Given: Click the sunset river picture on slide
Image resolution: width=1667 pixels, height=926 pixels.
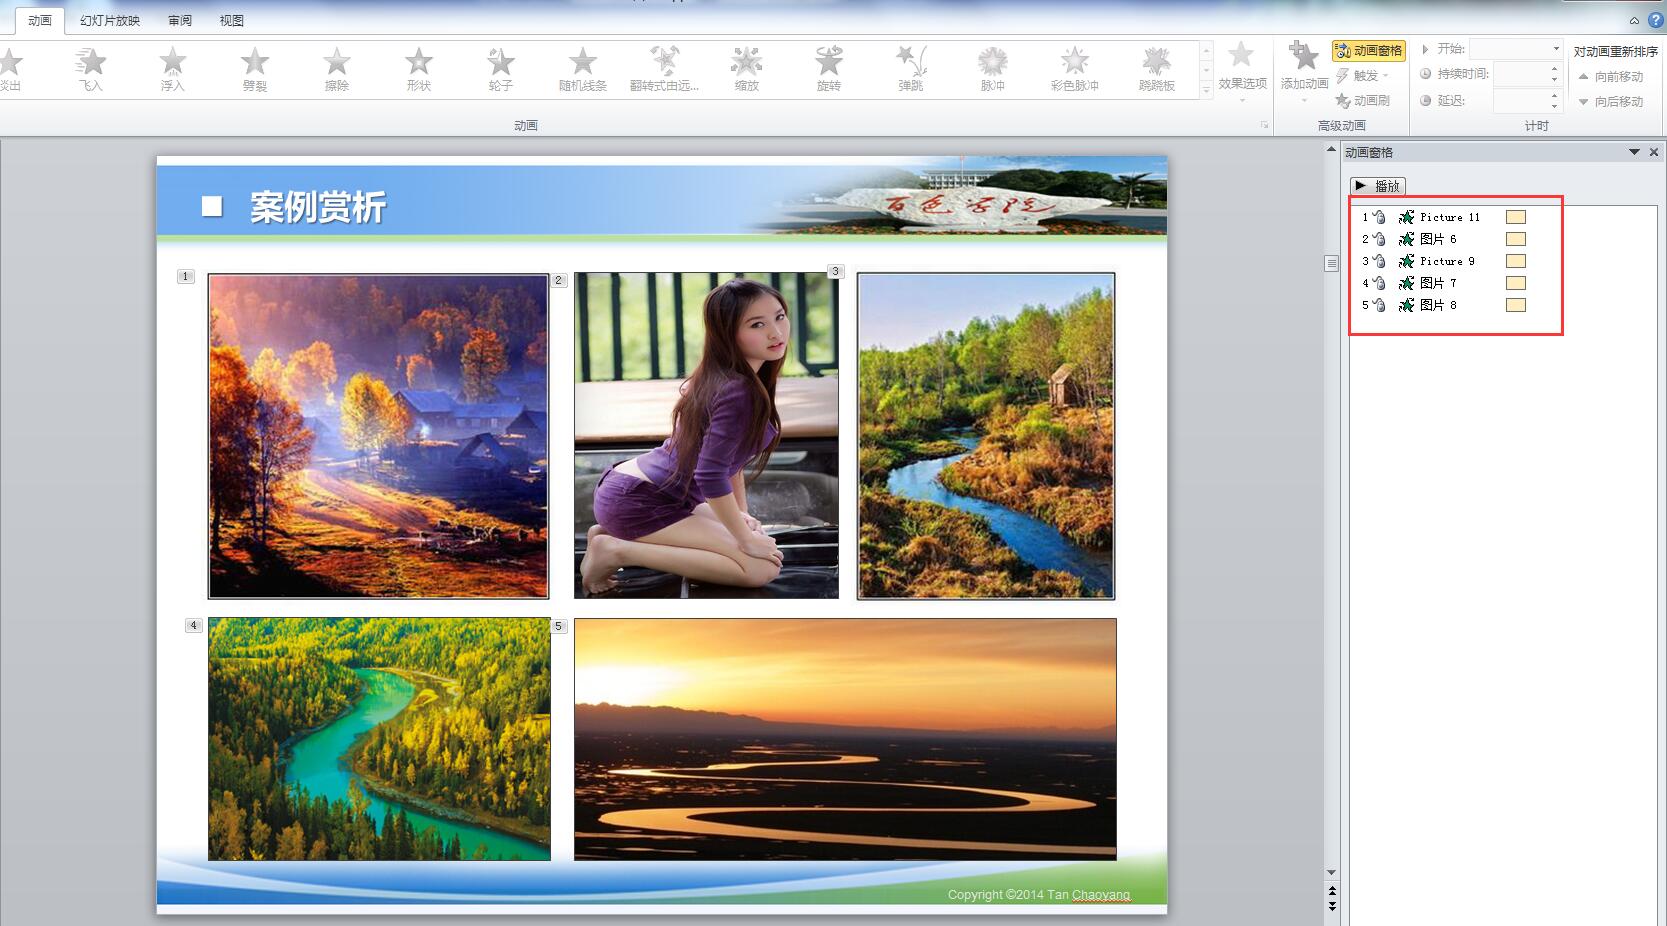Looking at the screenshot, I should (845, 739).
